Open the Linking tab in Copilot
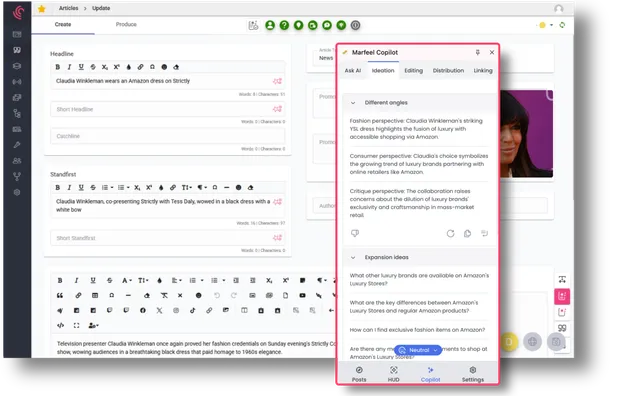Screen dimensions: 621x396 click(483, 70)
